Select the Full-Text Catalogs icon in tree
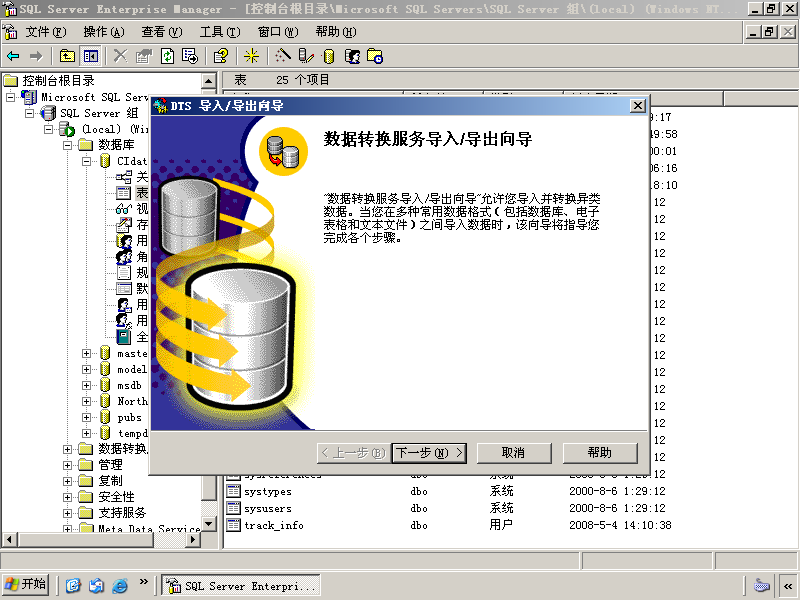Screen dimensions: 800x600 124,337
